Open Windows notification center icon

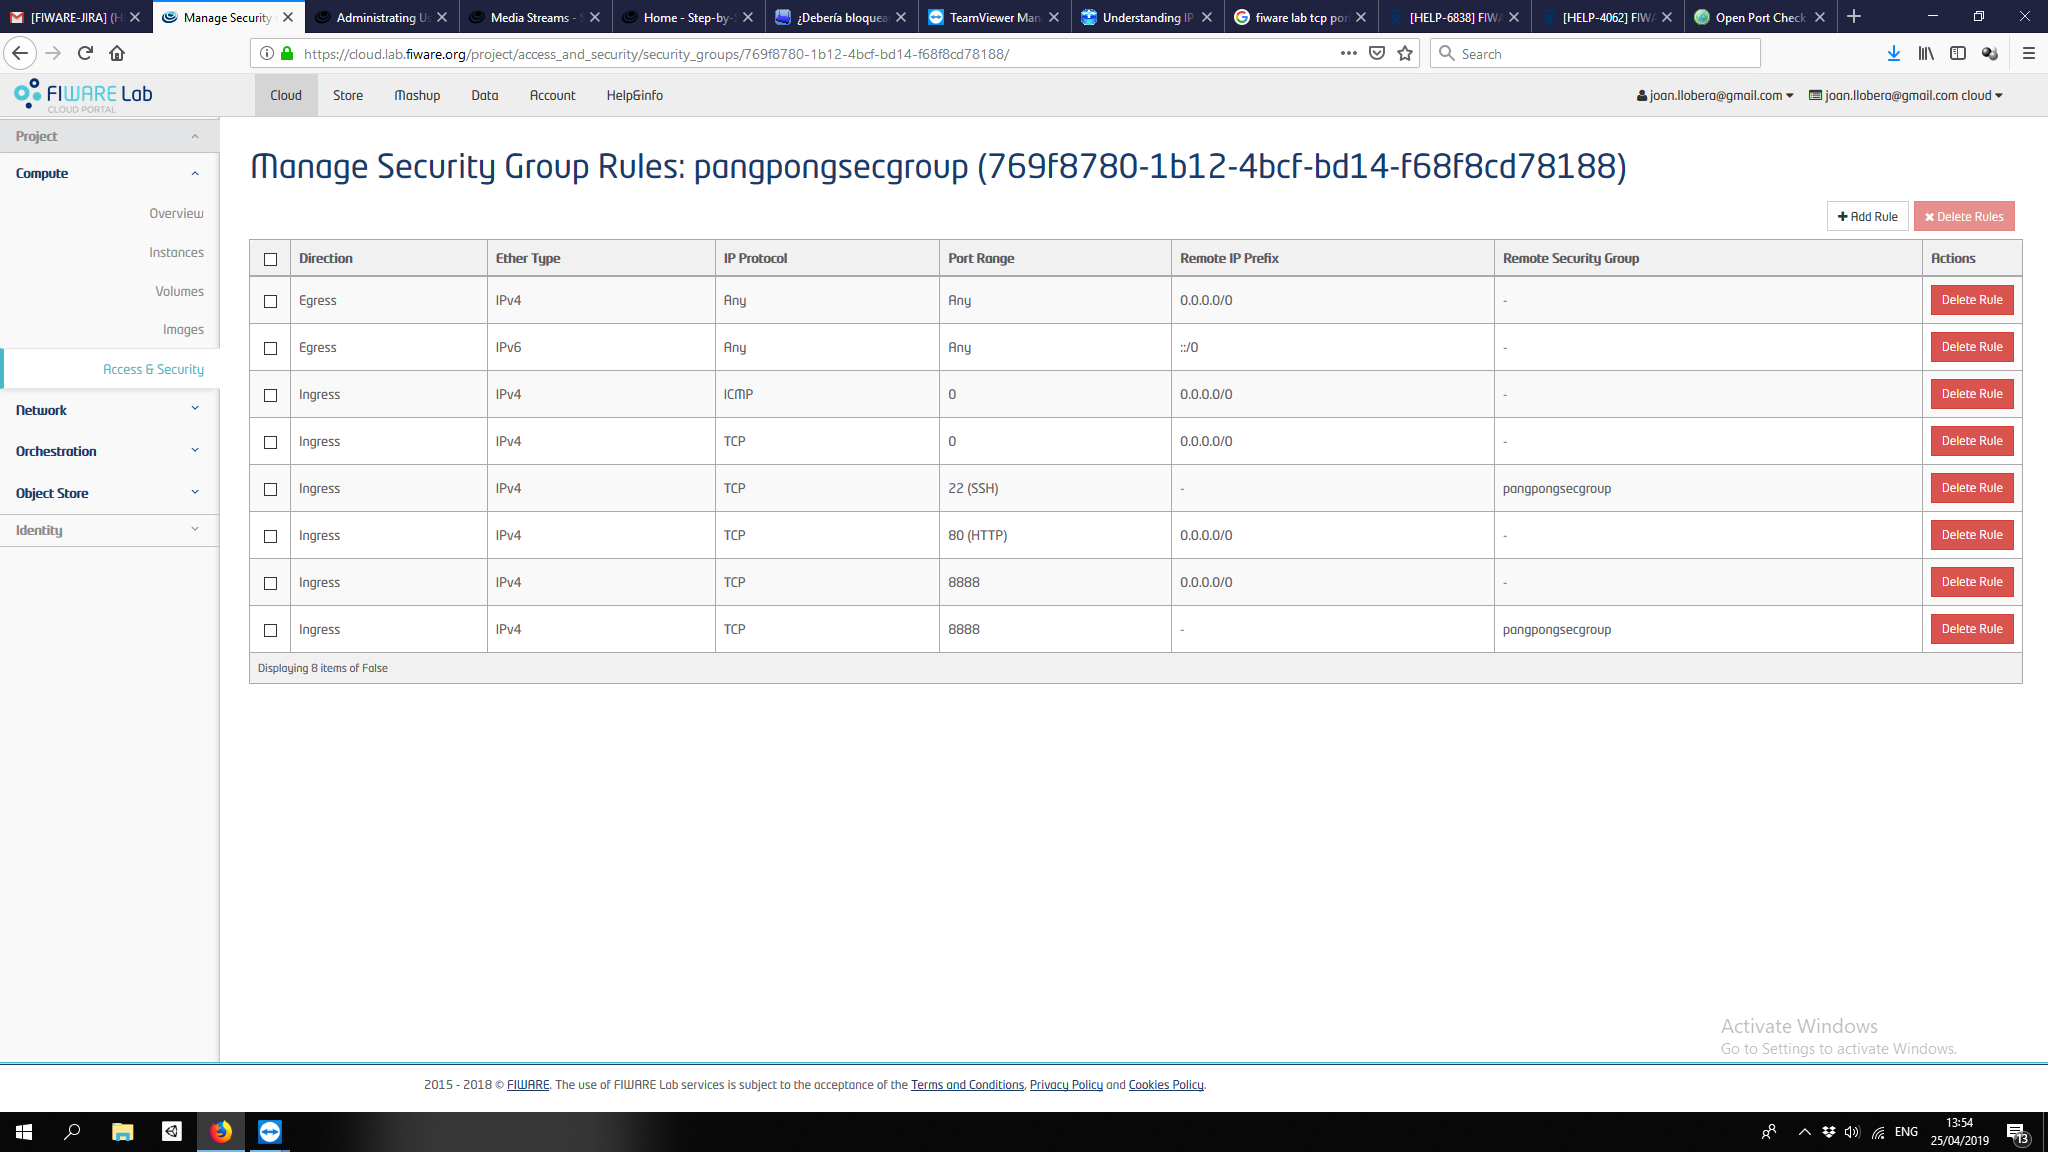(2018, 1133)
